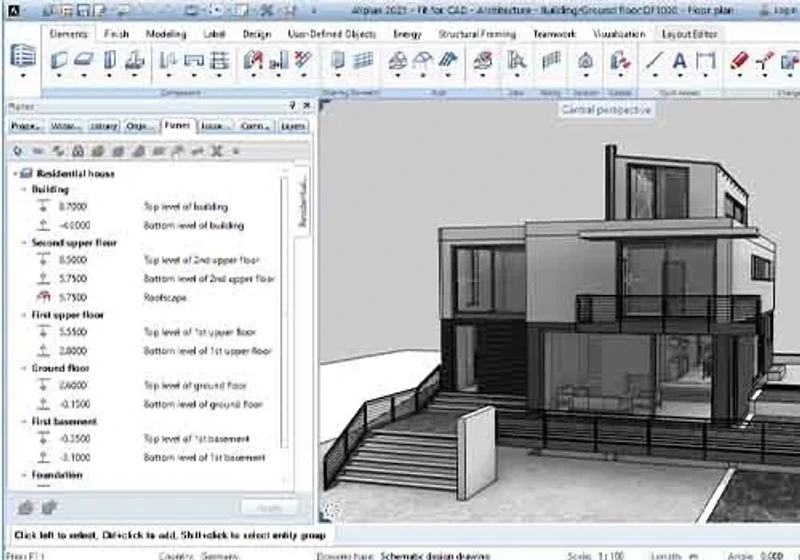Select the red pencil modify tool
The width and height of the screenshot is (800, 560).
[739, 61]
